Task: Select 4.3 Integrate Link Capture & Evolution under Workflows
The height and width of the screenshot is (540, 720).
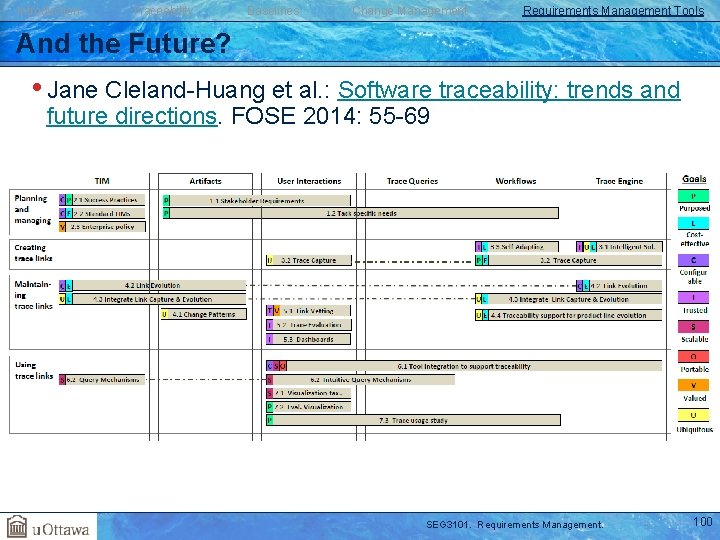Action: coord(568,299)
